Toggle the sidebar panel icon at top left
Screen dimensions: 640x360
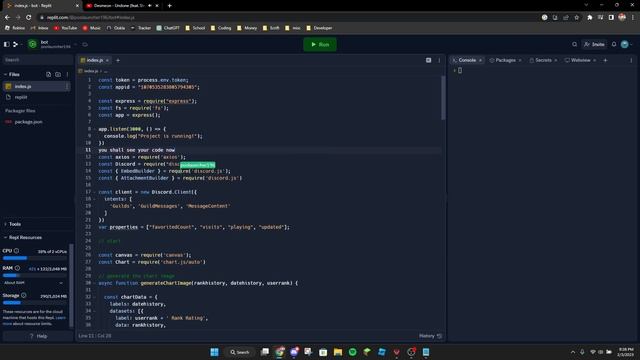(x=7, y=44)
